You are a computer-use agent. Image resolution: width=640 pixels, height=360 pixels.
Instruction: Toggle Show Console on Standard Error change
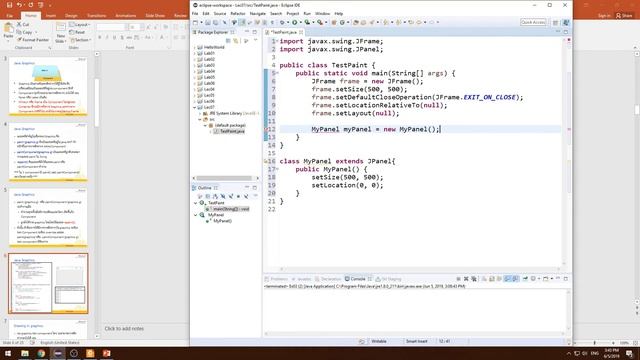(516, 279)
